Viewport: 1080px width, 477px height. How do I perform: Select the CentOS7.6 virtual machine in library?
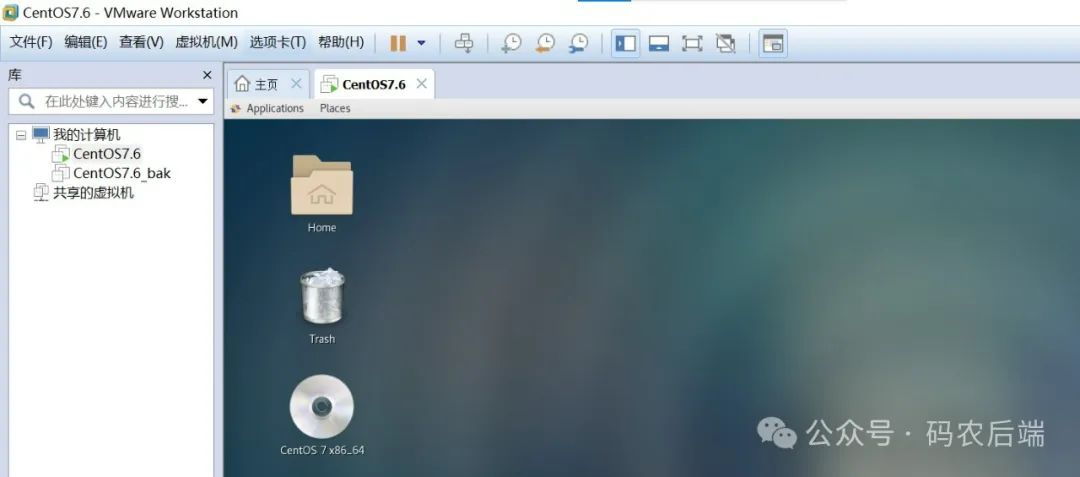107,153
